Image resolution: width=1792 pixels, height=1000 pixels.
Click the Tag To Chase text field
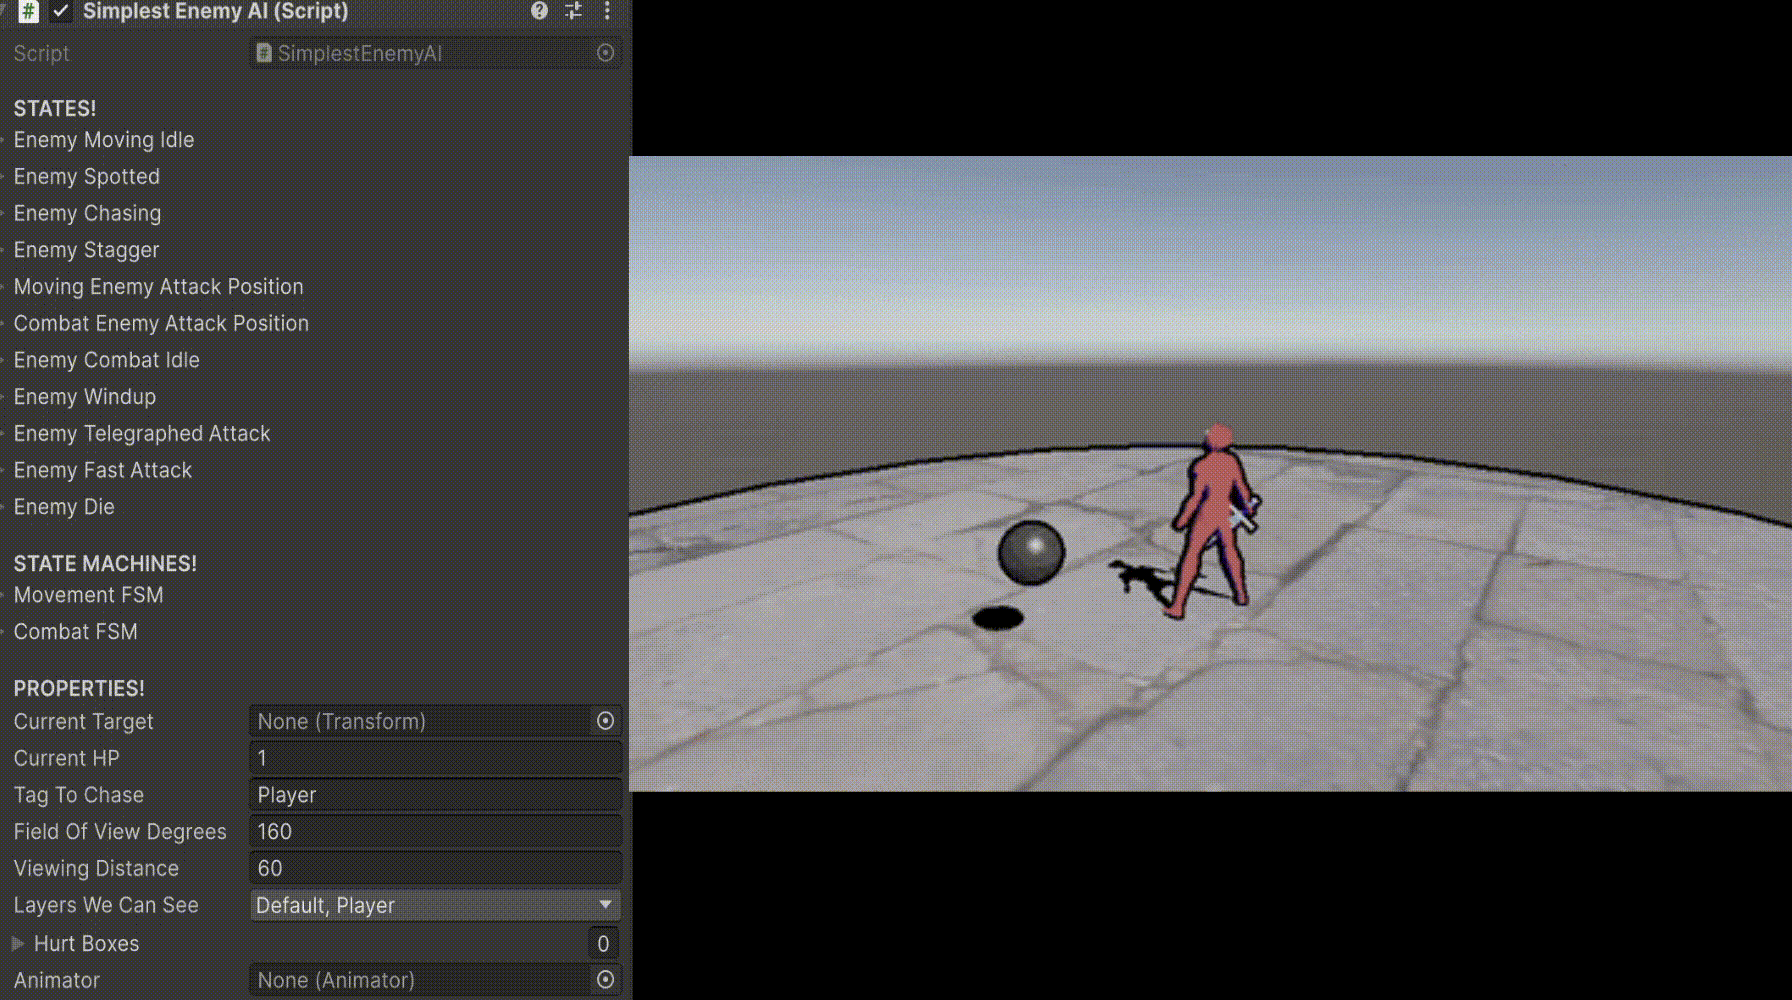pyautogui.click(x=435, y=795)
